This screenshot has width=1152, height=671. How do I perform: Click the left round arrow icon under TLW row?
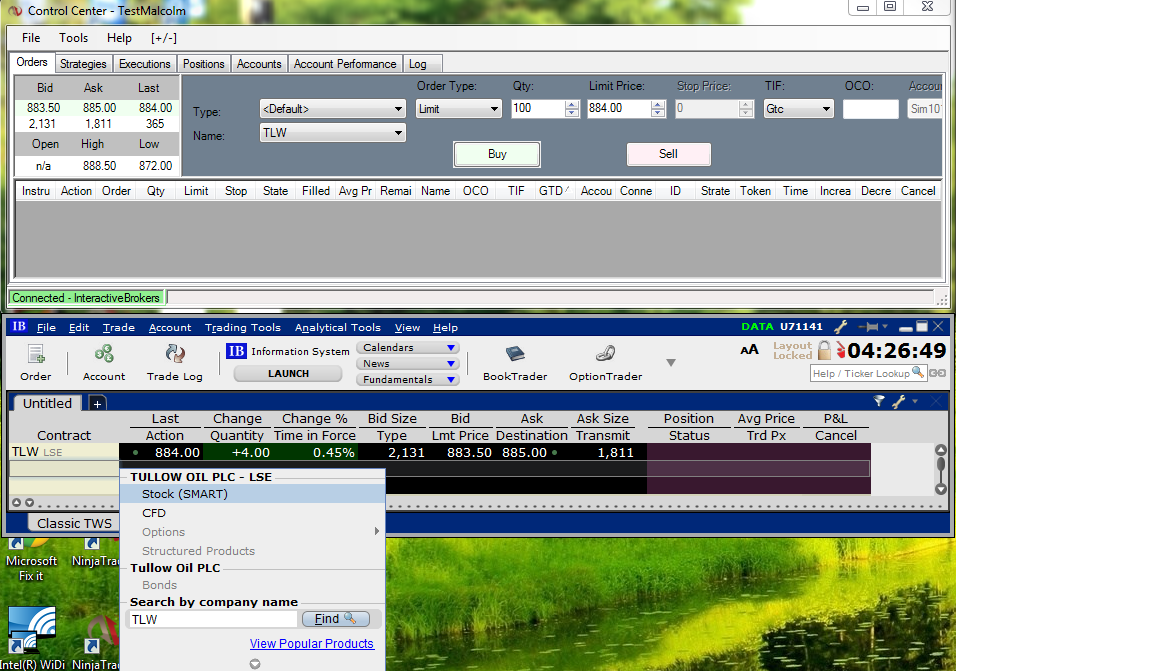pos(16,503)
